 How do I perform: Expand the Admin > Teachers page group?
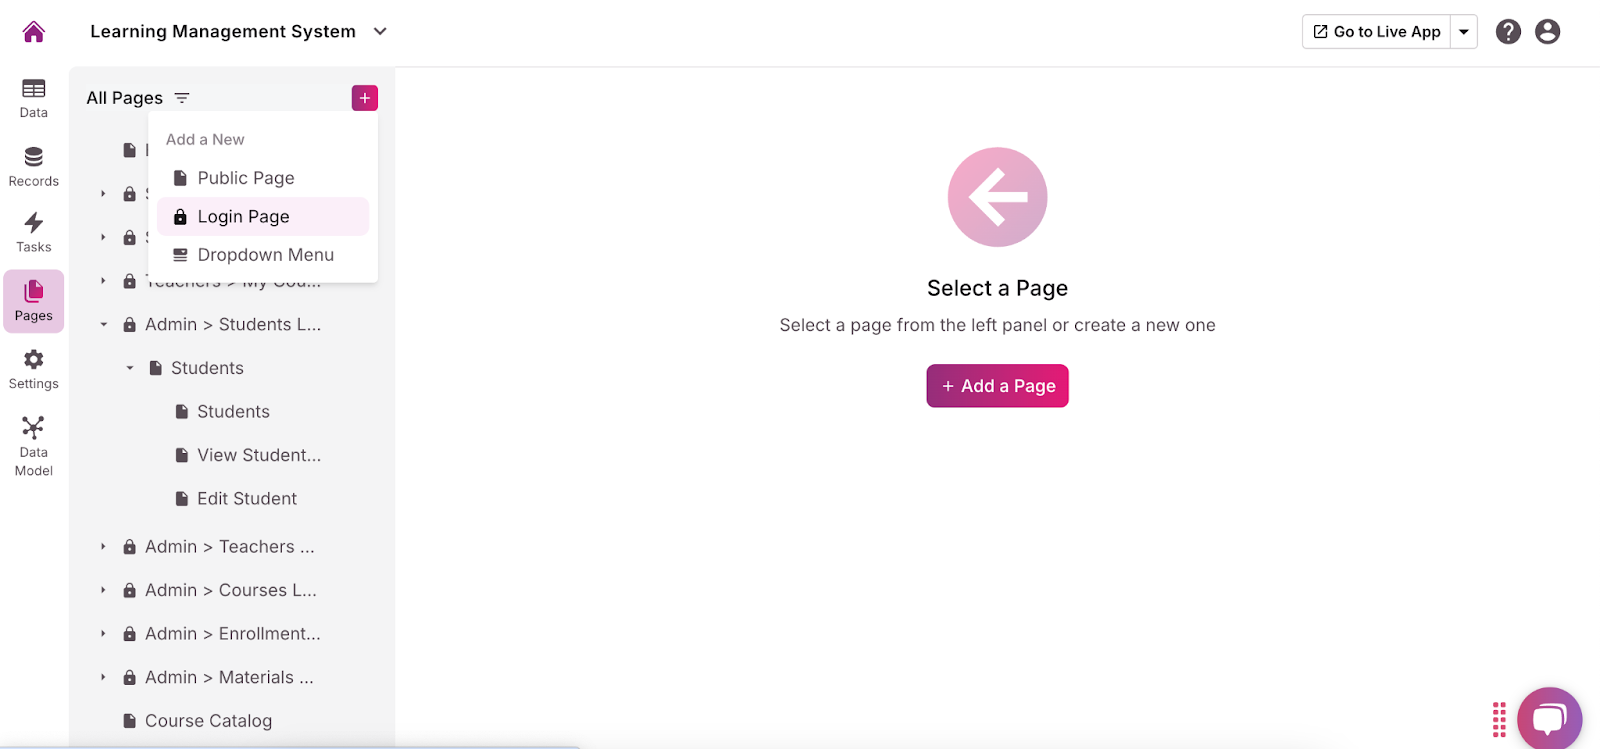tap(103, 547)
